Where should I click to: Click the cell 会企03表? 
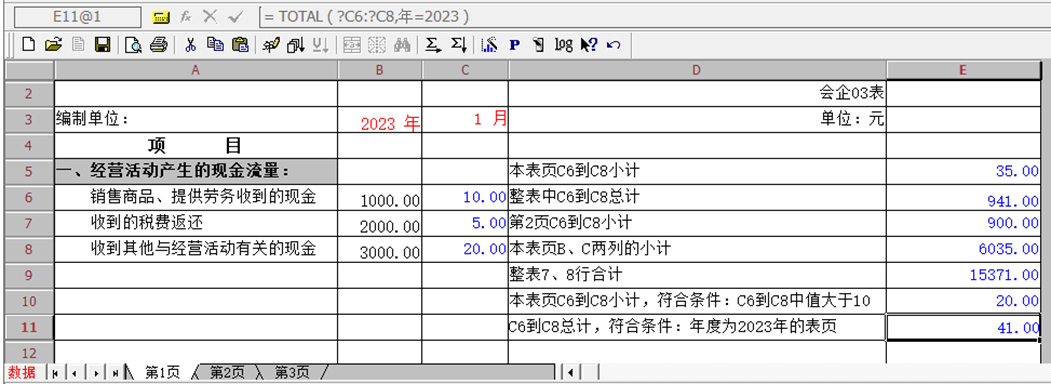(697, 94)
